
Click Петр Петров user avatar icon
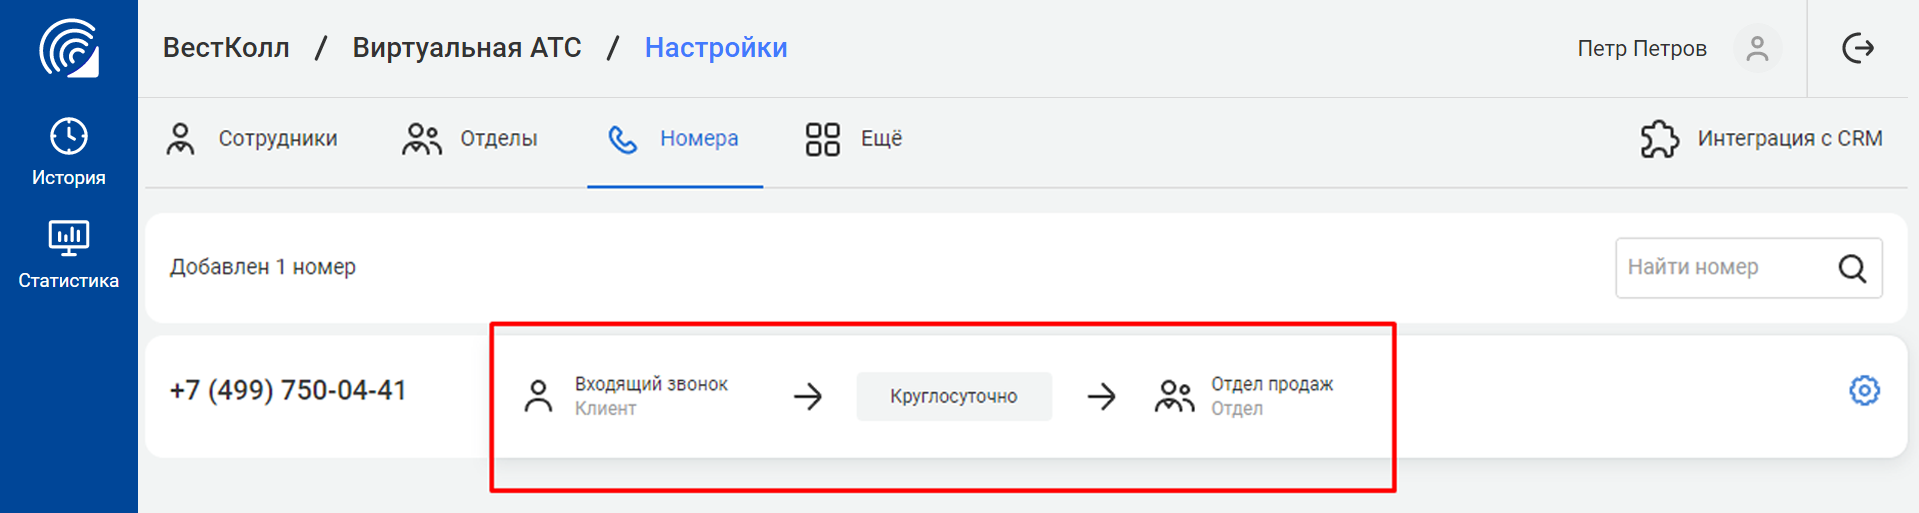coord(1757,48)
